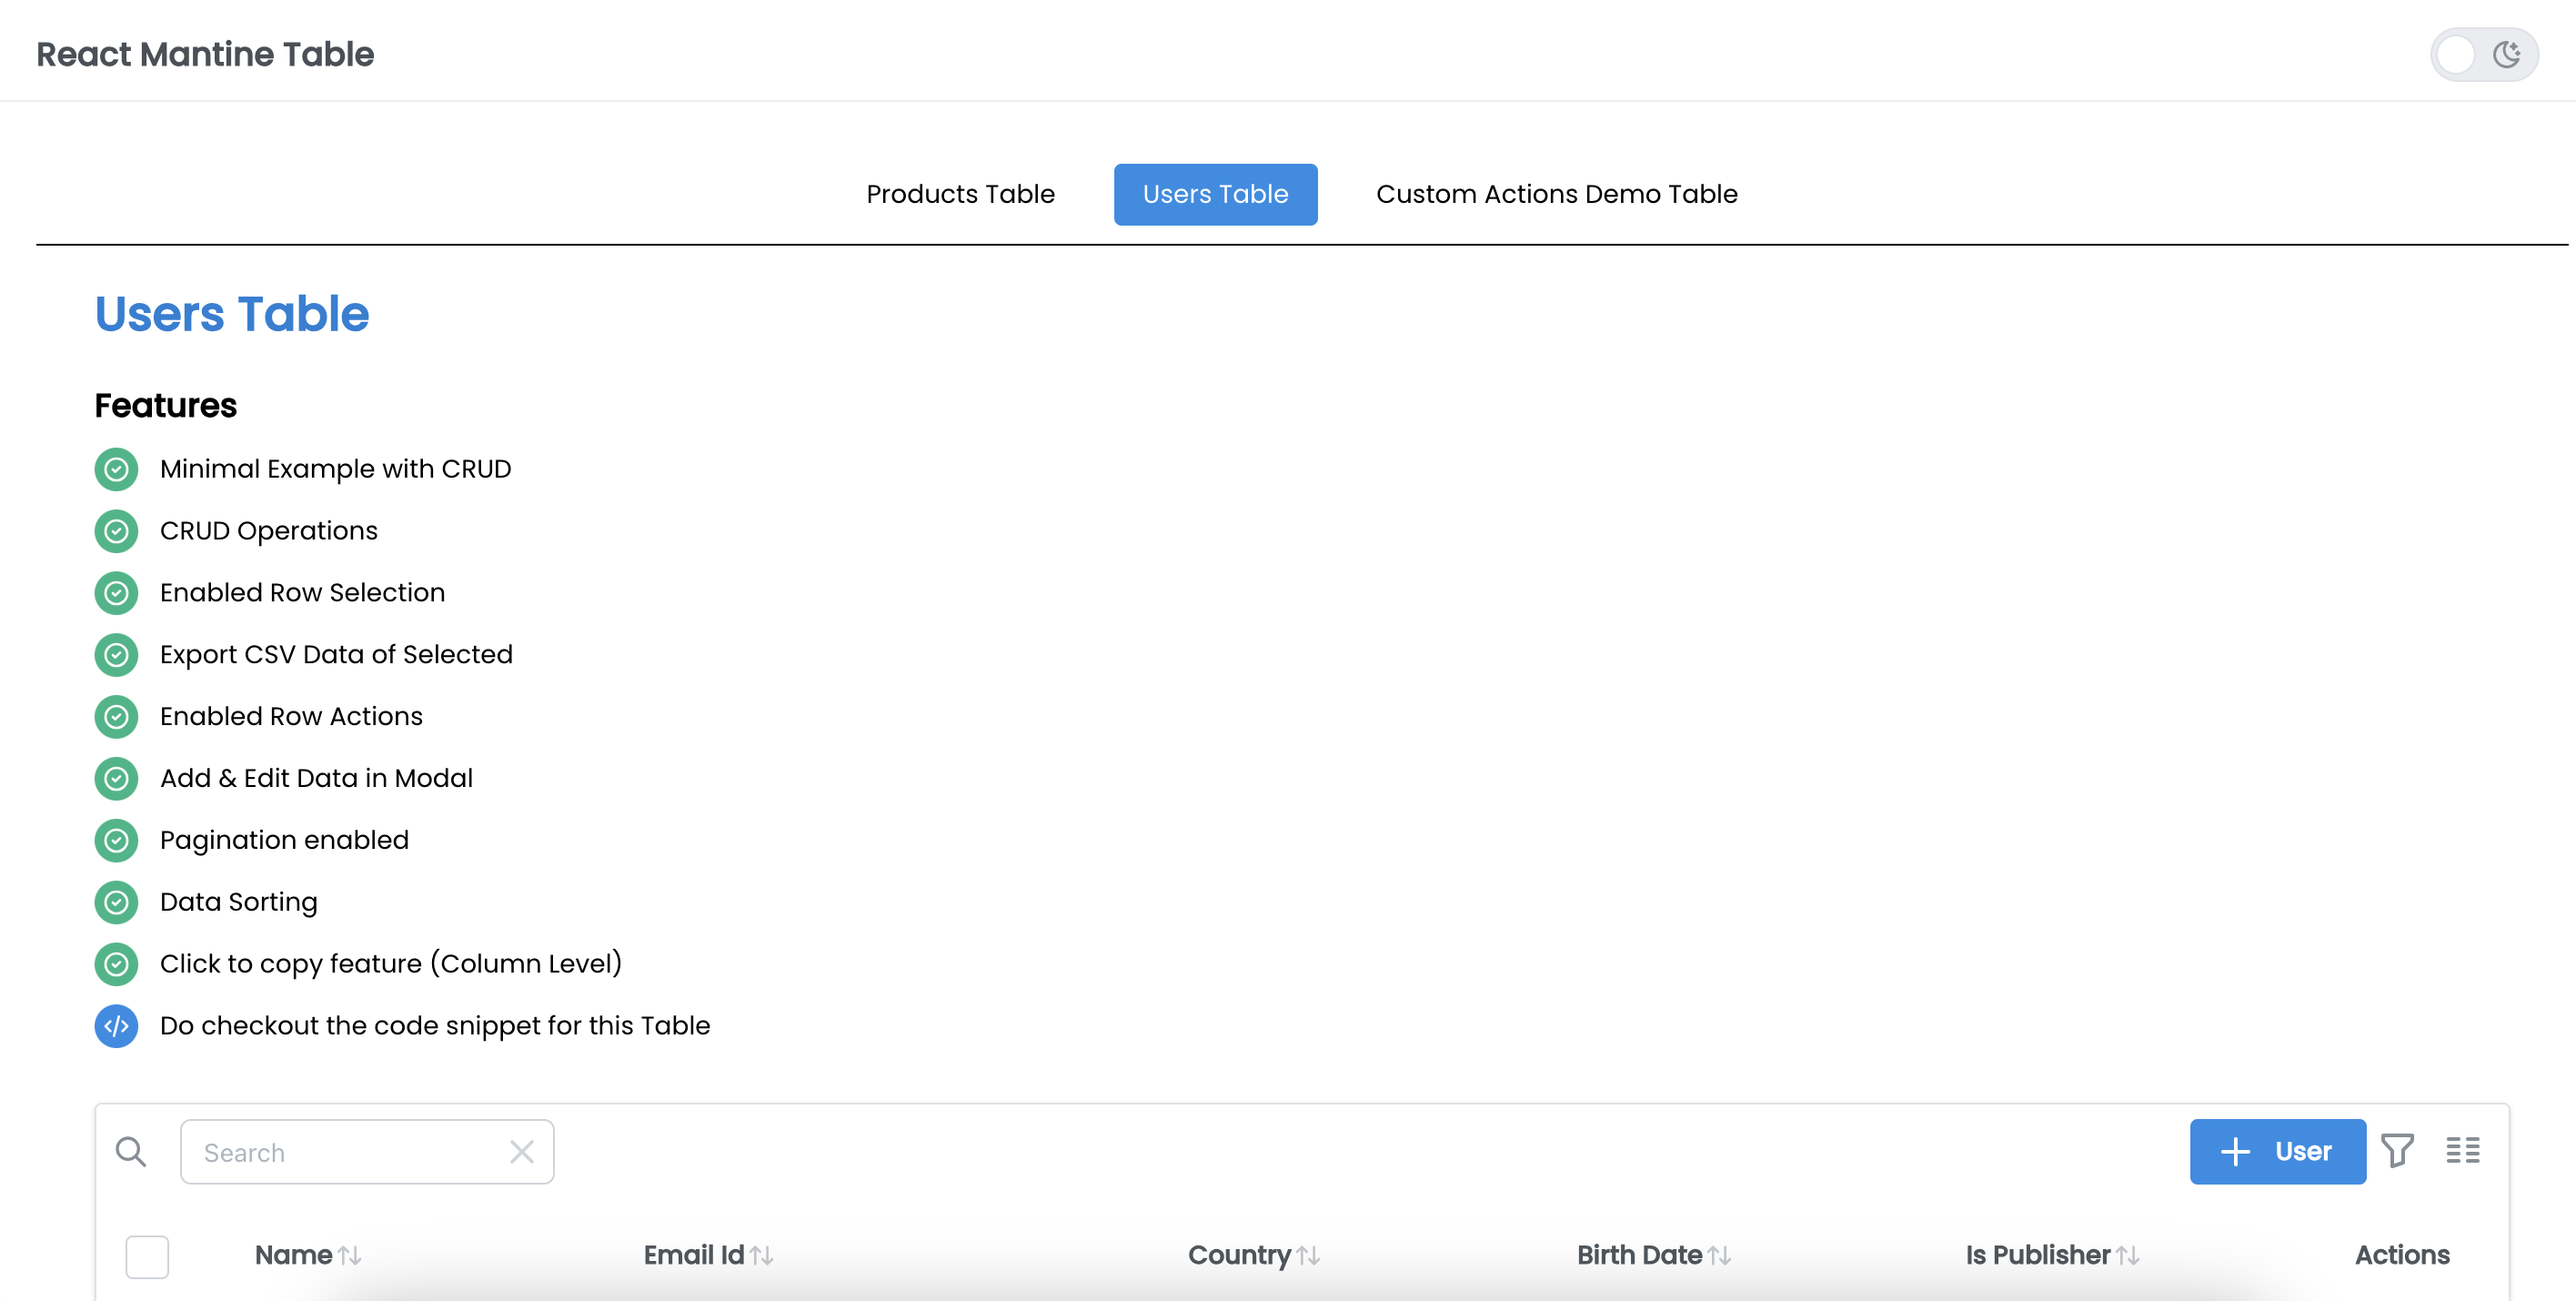The image size is (2576, 1301).
Task: Clear search with the X icon
Action: [521, 1152]
